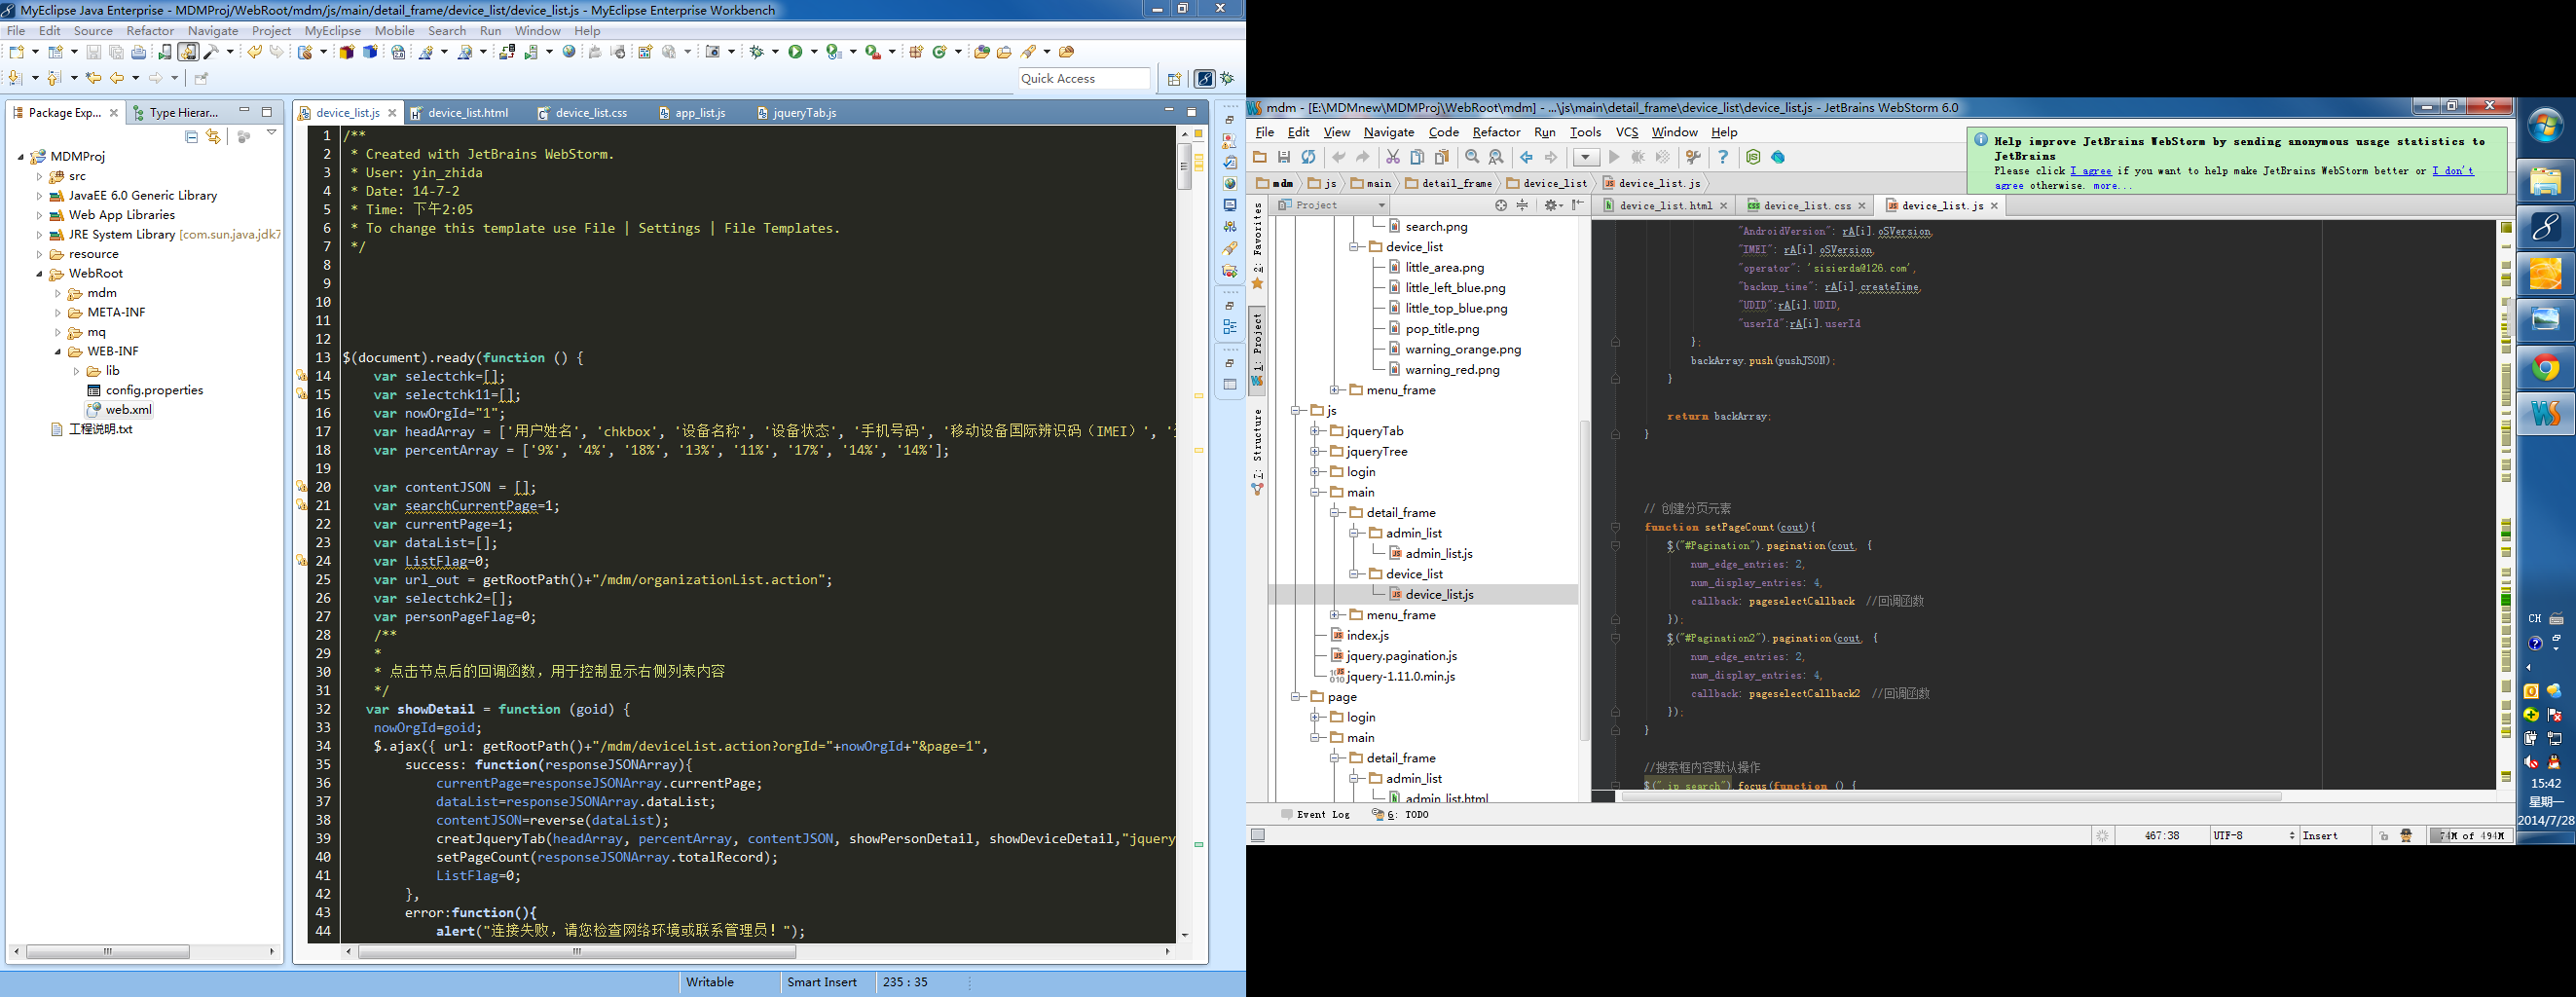Click the Quick Access field in MyEclipse
2576x997 pixels.
pyautogui.click(x=1084, y=79)
